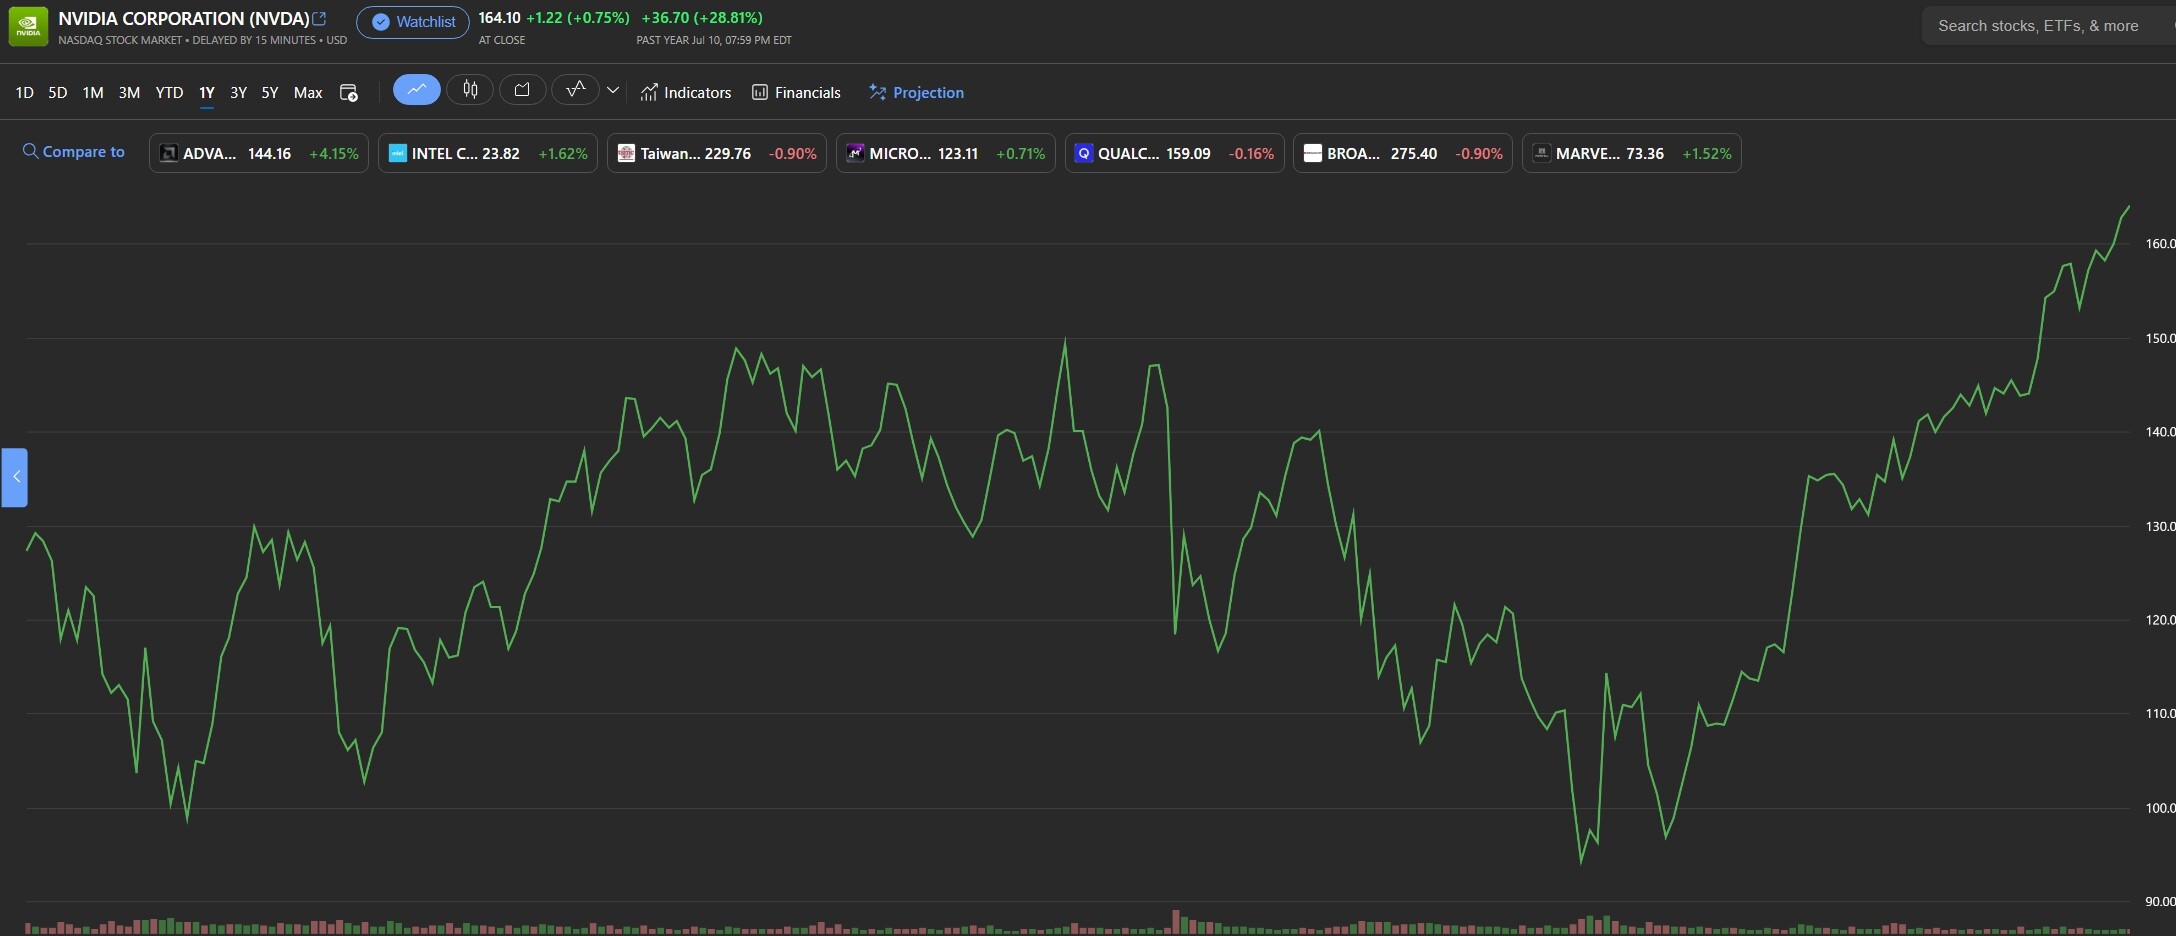Expand the left side panel arrow

15,477
